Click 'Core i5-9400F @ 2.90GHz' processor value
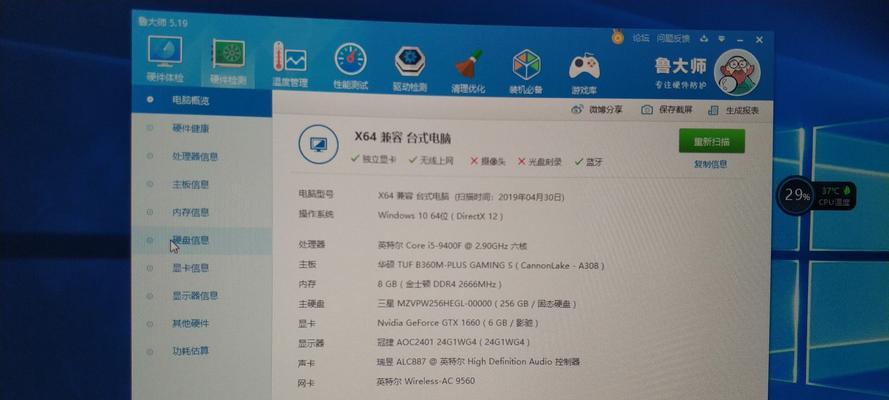889x400 pixels. click(x=463, y=246)
